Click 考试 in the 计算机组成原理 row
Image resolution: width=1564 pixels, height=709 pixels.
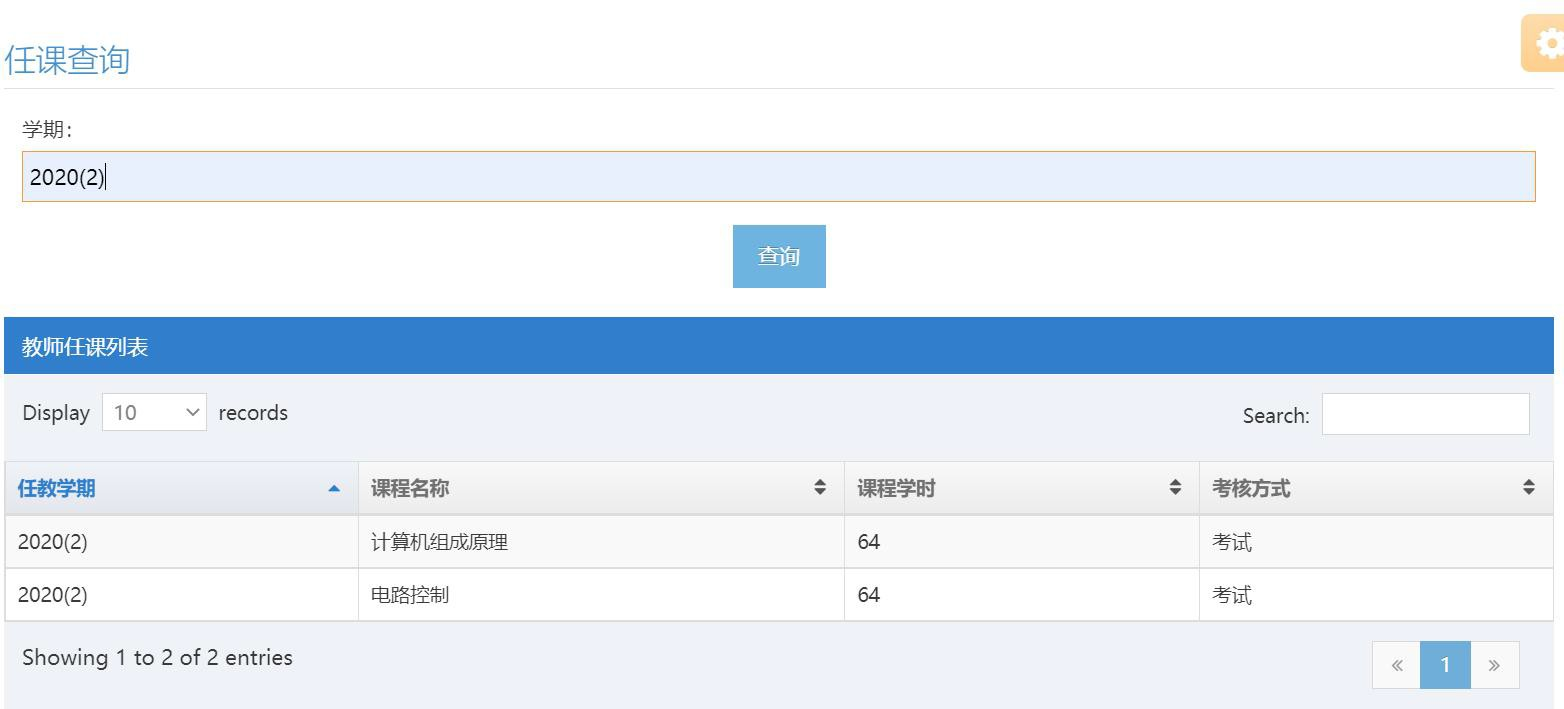pos(1232,542)
